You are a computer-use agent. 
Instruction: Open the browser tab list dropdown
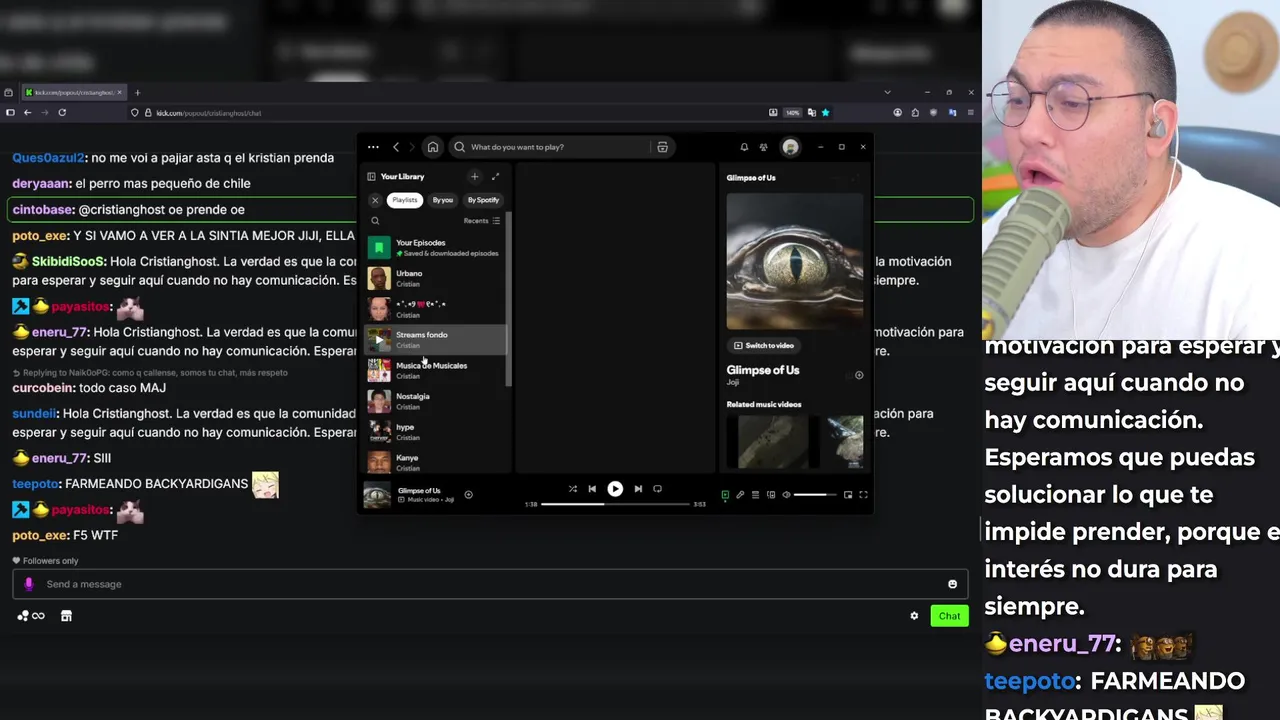pos(887,93)
